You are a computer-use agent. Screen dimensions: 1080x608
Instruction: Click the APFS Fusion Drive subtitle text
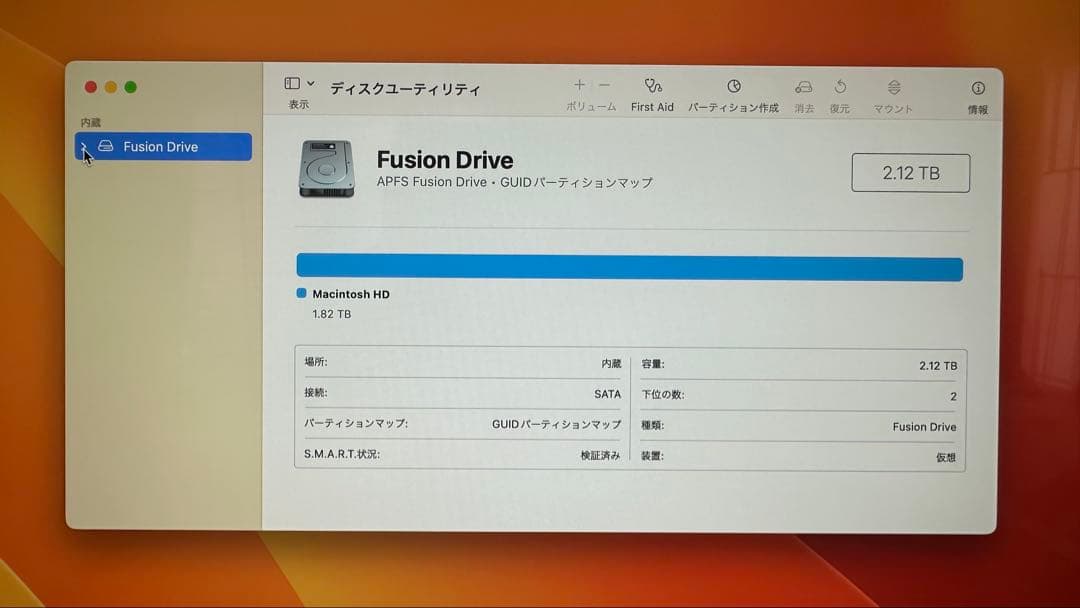(x=515, y=182)
